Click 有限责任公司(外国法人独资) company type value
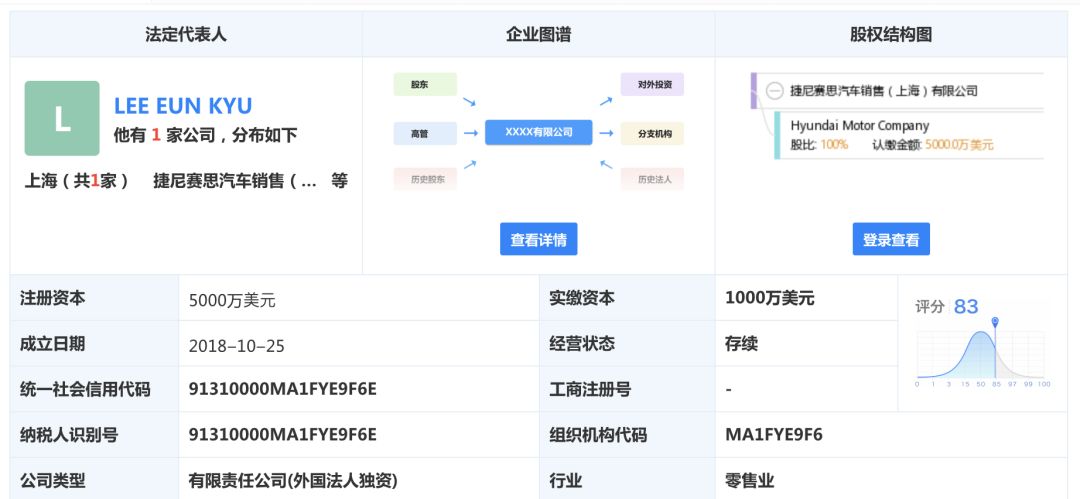This screenshot has height=499, width=1080. click(293, 480)
